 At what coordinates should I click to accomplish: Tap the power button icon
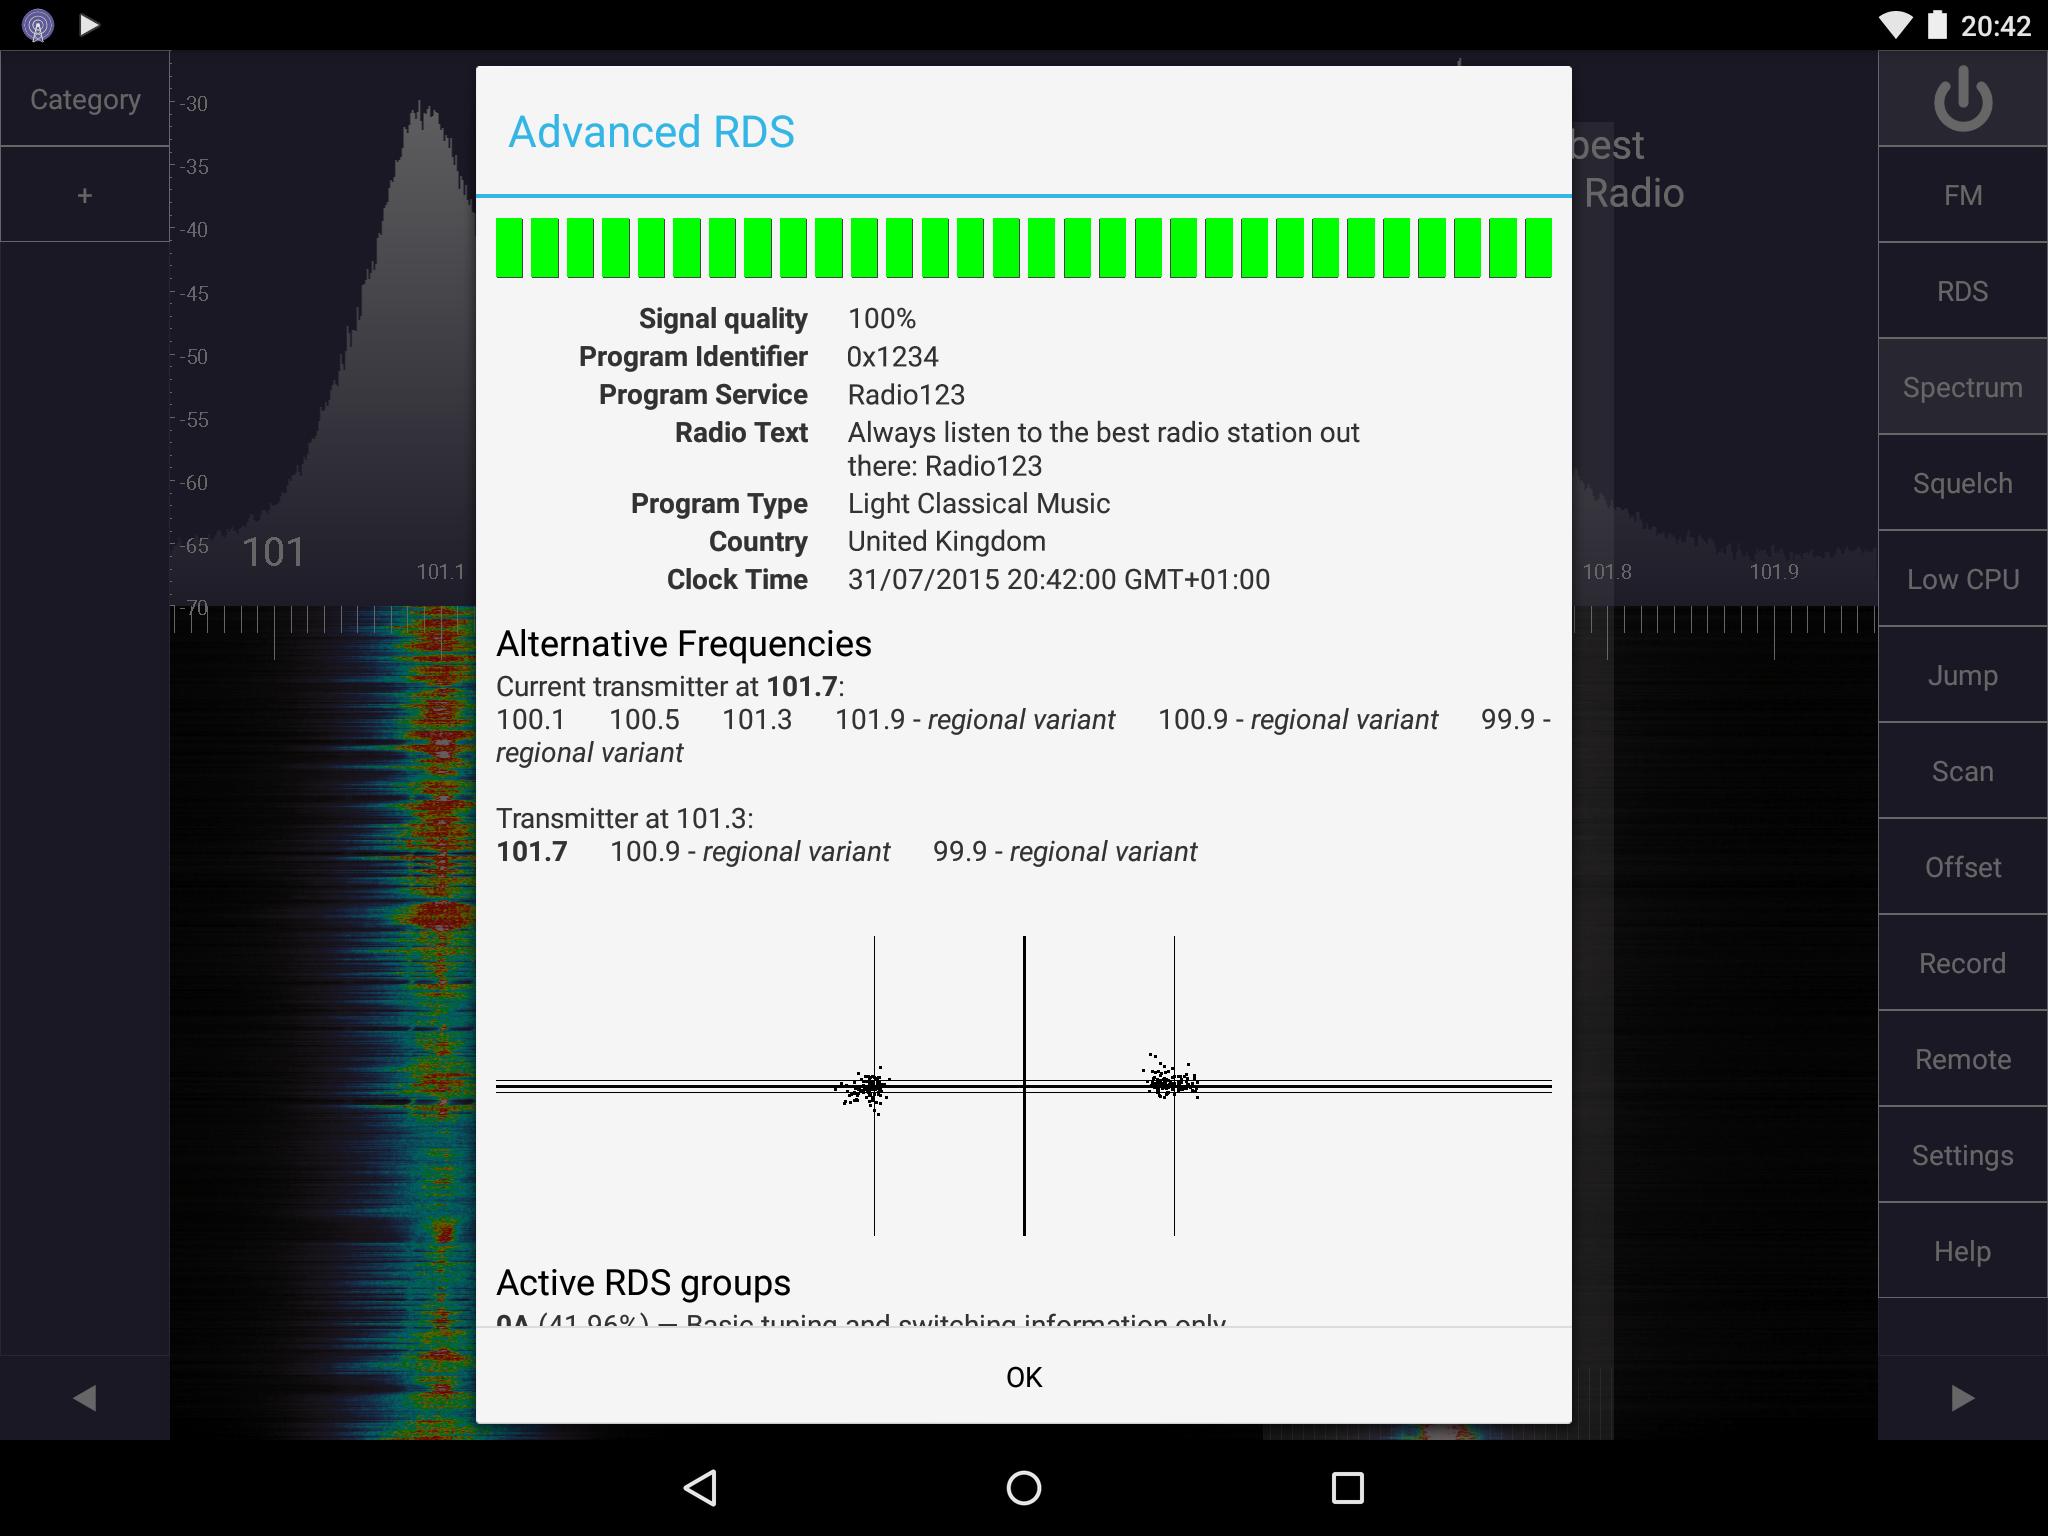(1963, 100)
